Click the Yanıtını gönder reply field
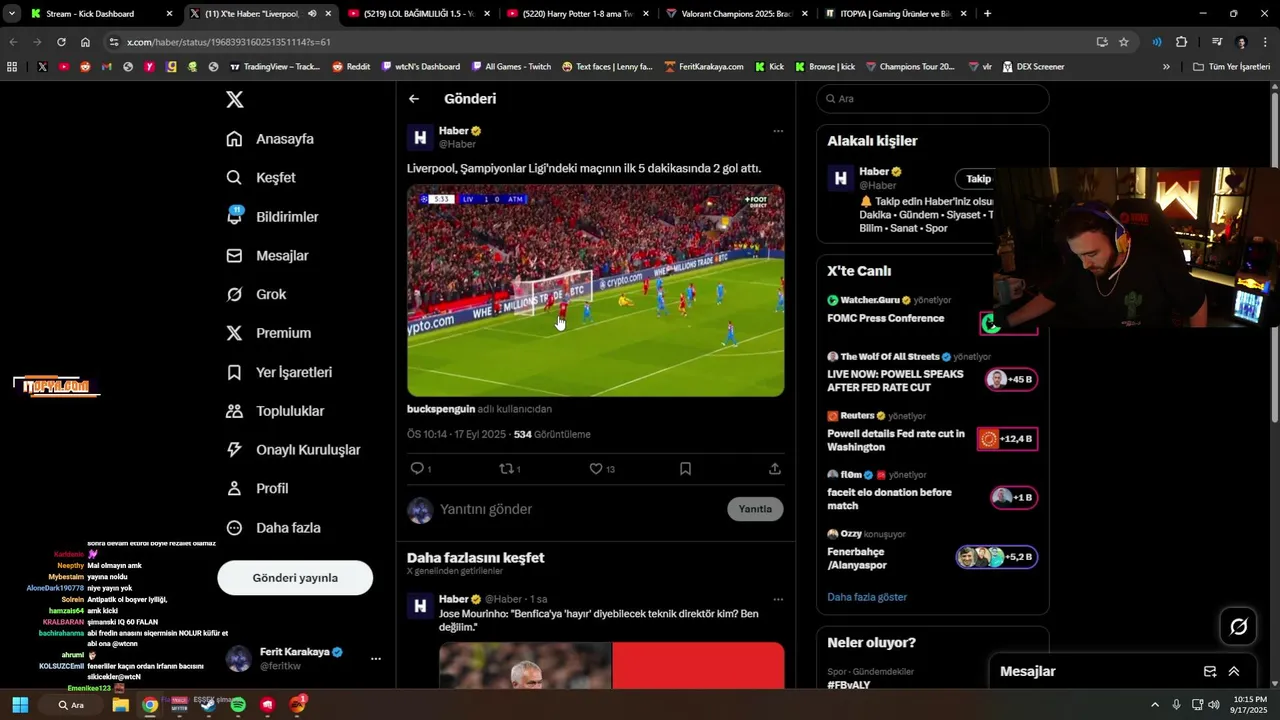1280x720 pixels. pos(486,509)
